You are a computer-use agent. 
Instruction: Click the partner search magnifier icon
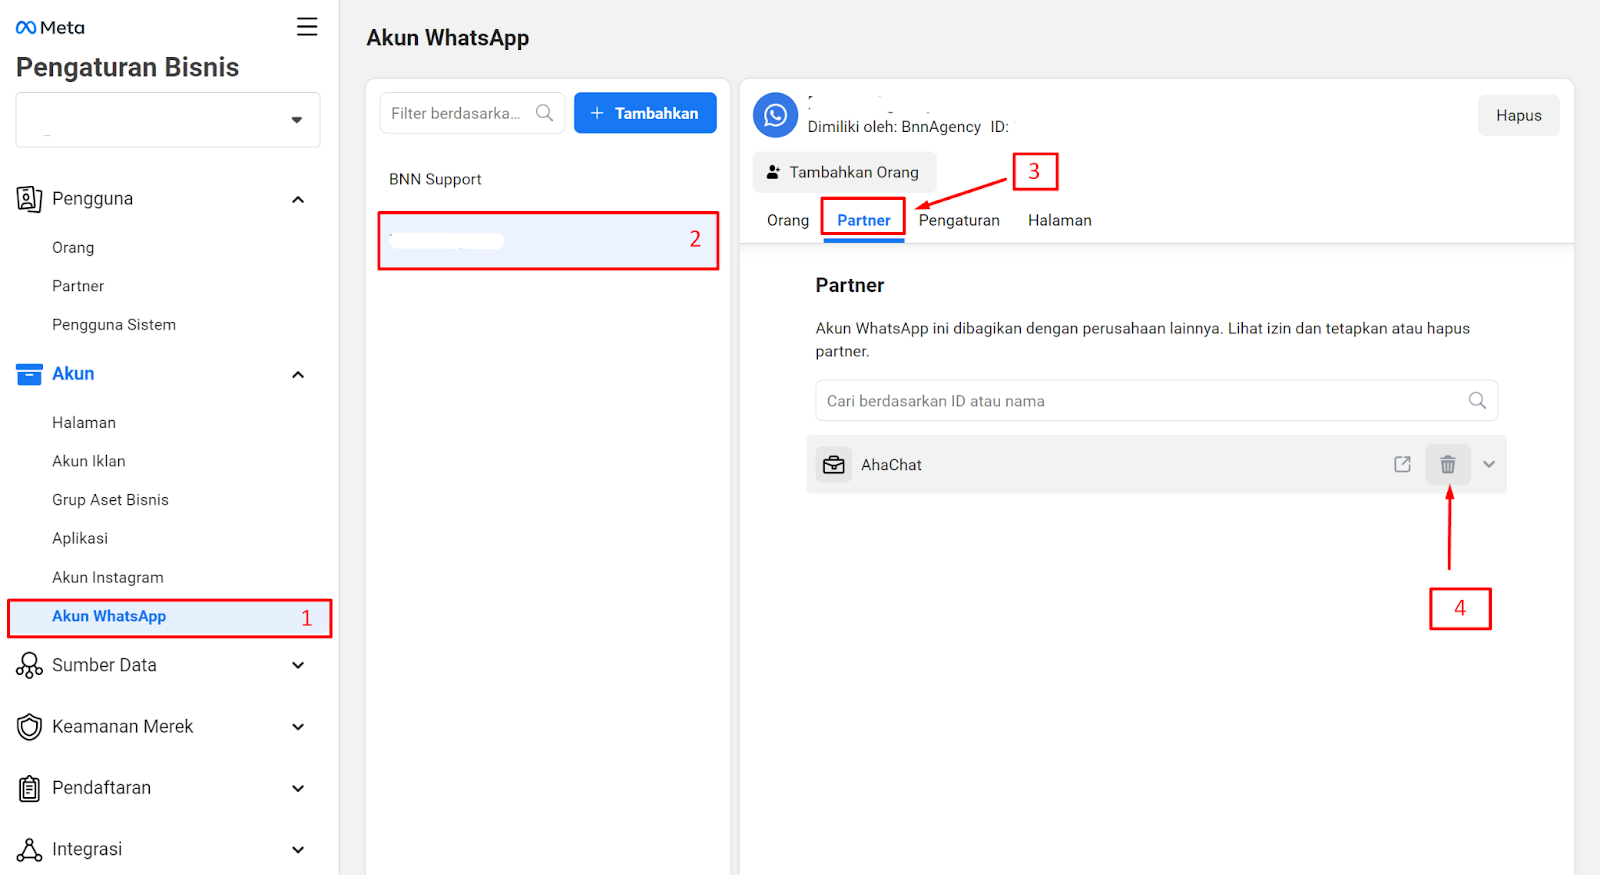pos(1477,400)
